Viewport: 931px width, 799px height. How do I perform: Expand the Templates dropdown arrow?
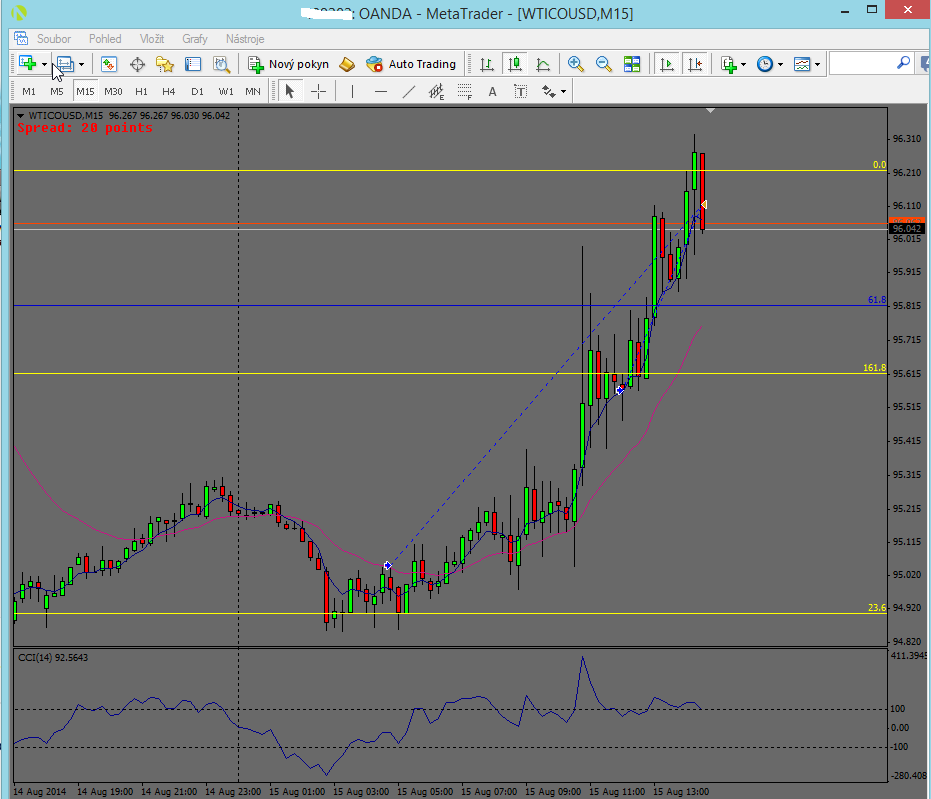pos(818,64)
